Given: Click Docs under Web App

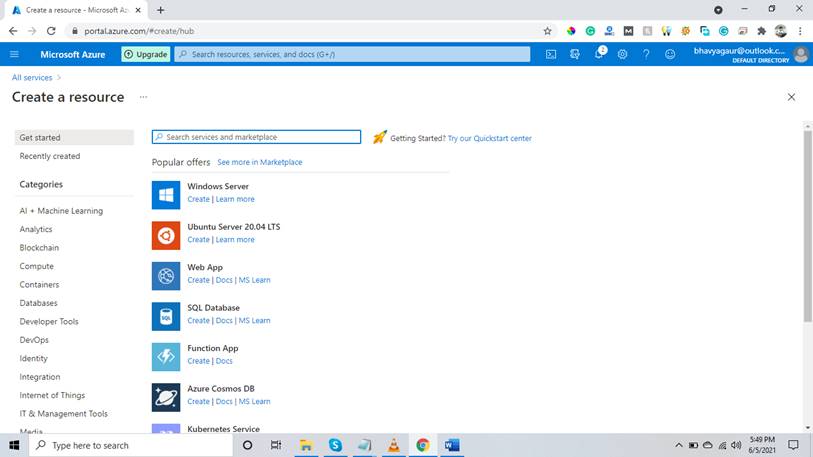Looking at the screenshot, I should click(x=224, y=280).
